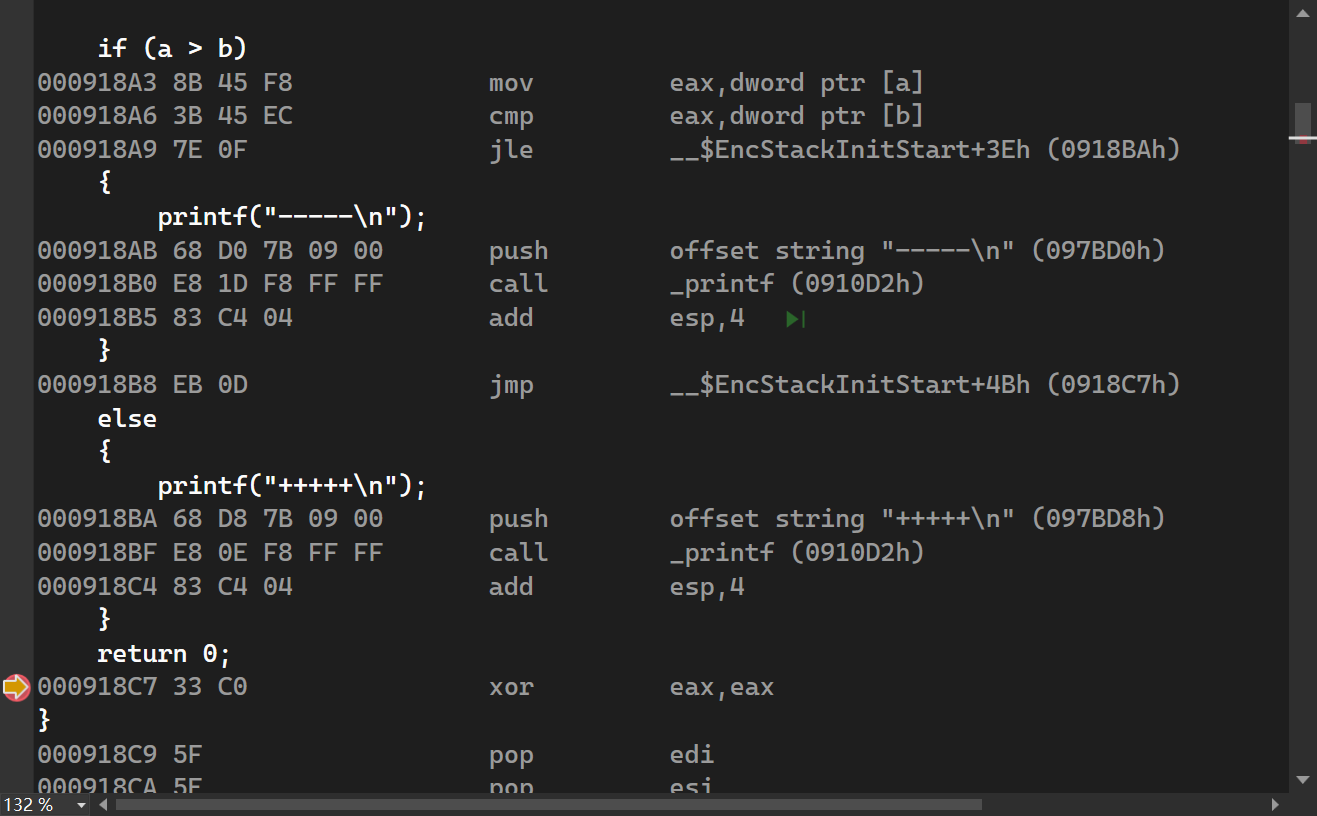Place cursor on the "if (a > b)" line

point(171,48)
